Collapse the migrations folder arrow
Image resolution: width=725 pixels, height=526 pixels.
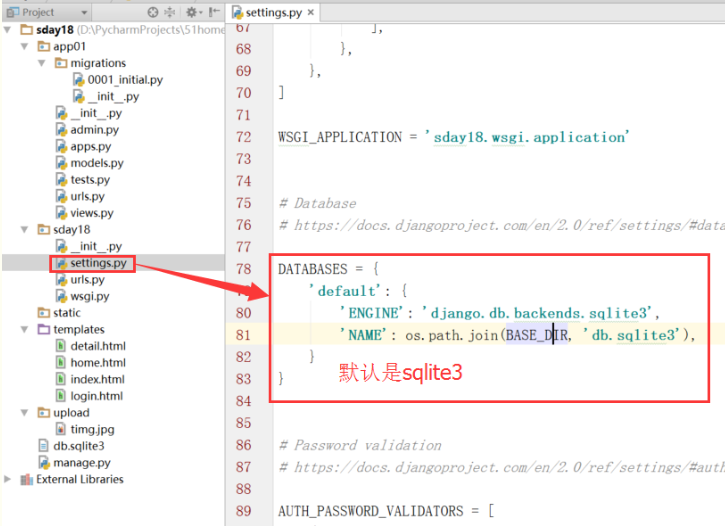click(x=44, y=63)
